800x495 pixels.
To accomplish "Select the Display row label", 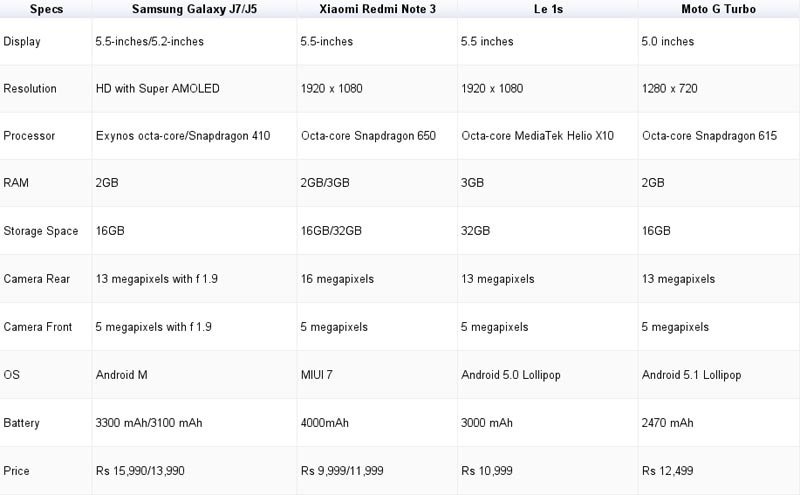I will 22,42.
